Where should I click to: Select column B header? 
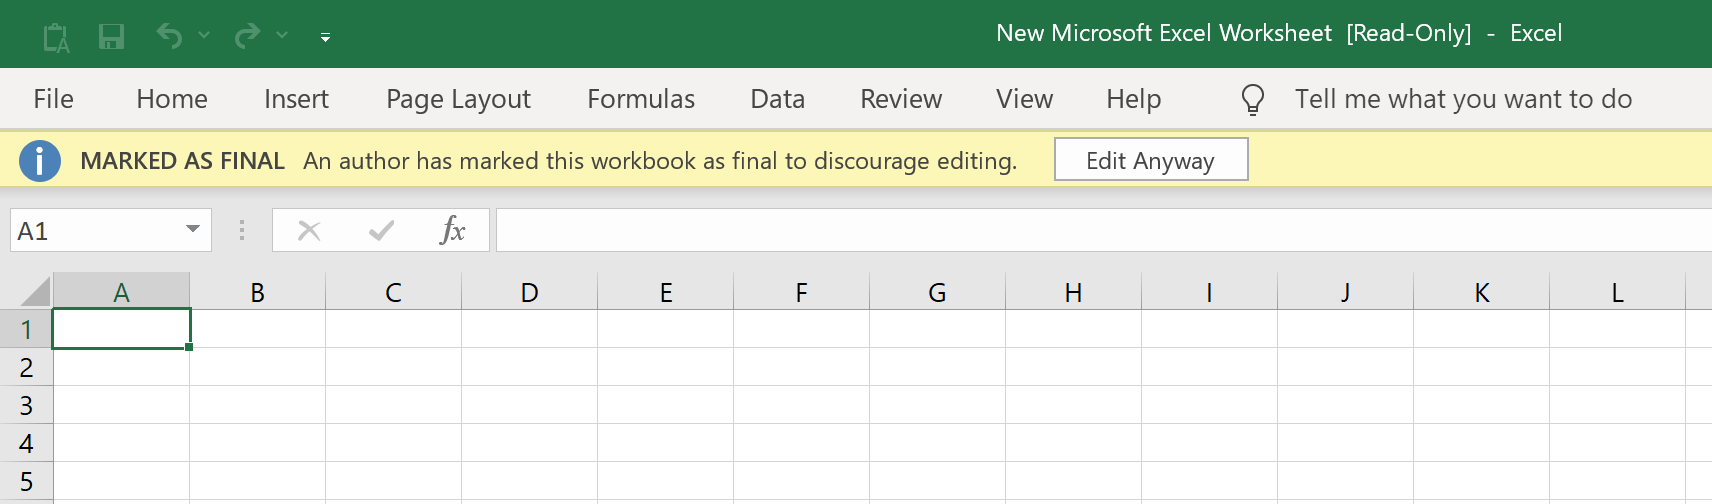click(x=257, y=292)
